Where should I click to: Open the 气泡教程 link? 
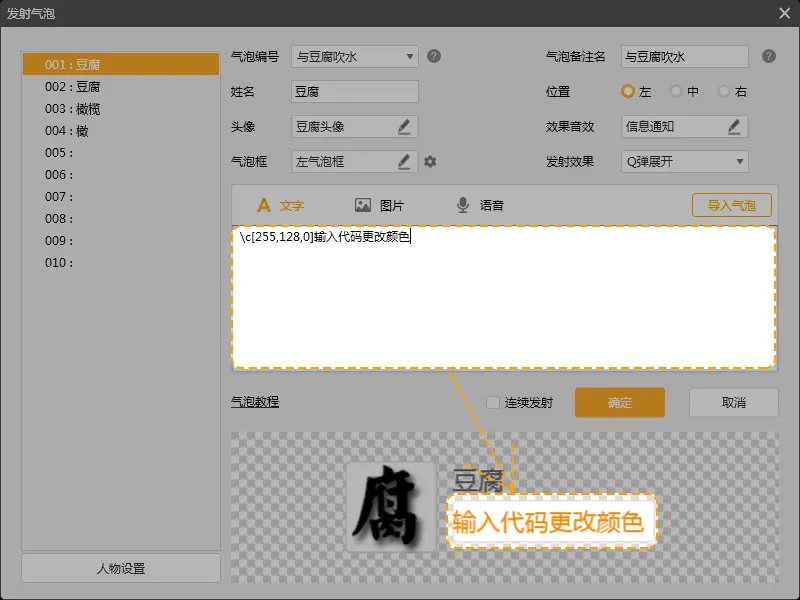tap(255, 402)
